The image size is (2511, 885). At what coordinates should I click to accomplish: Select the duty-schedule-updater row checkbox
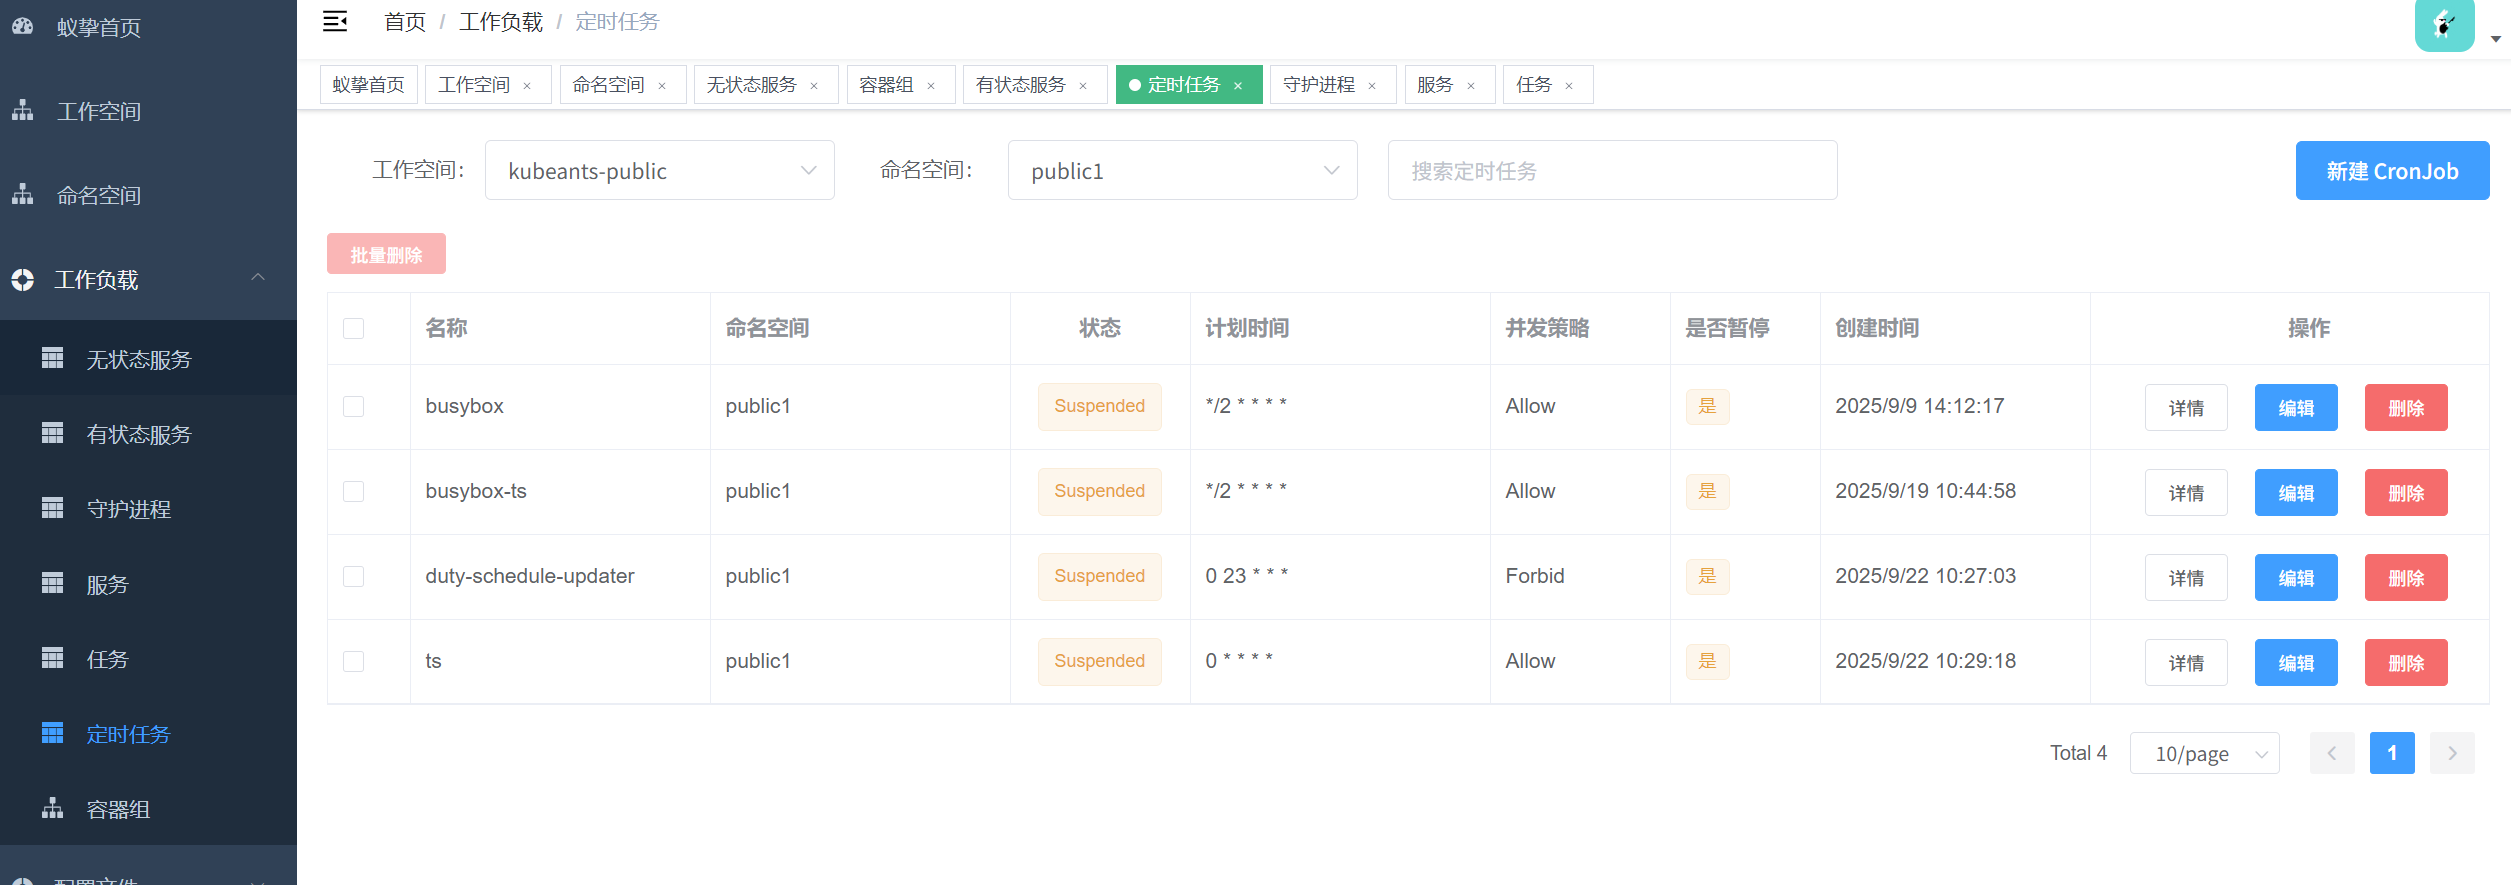point(354,577)
